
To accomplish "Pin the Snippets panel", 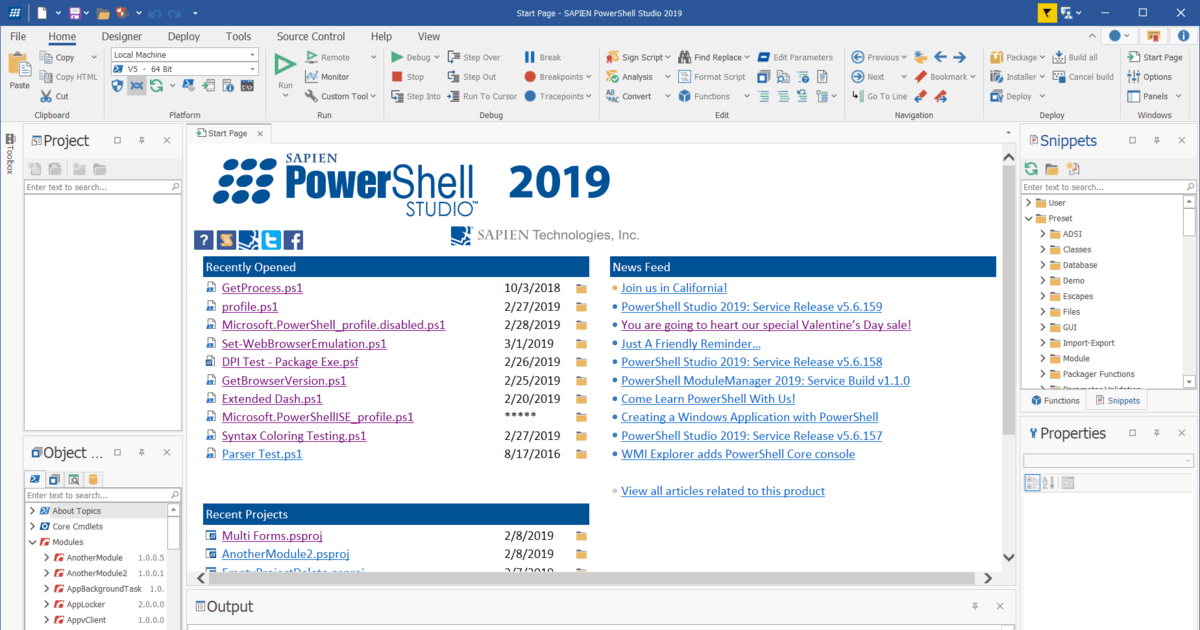I will 1154,140.
